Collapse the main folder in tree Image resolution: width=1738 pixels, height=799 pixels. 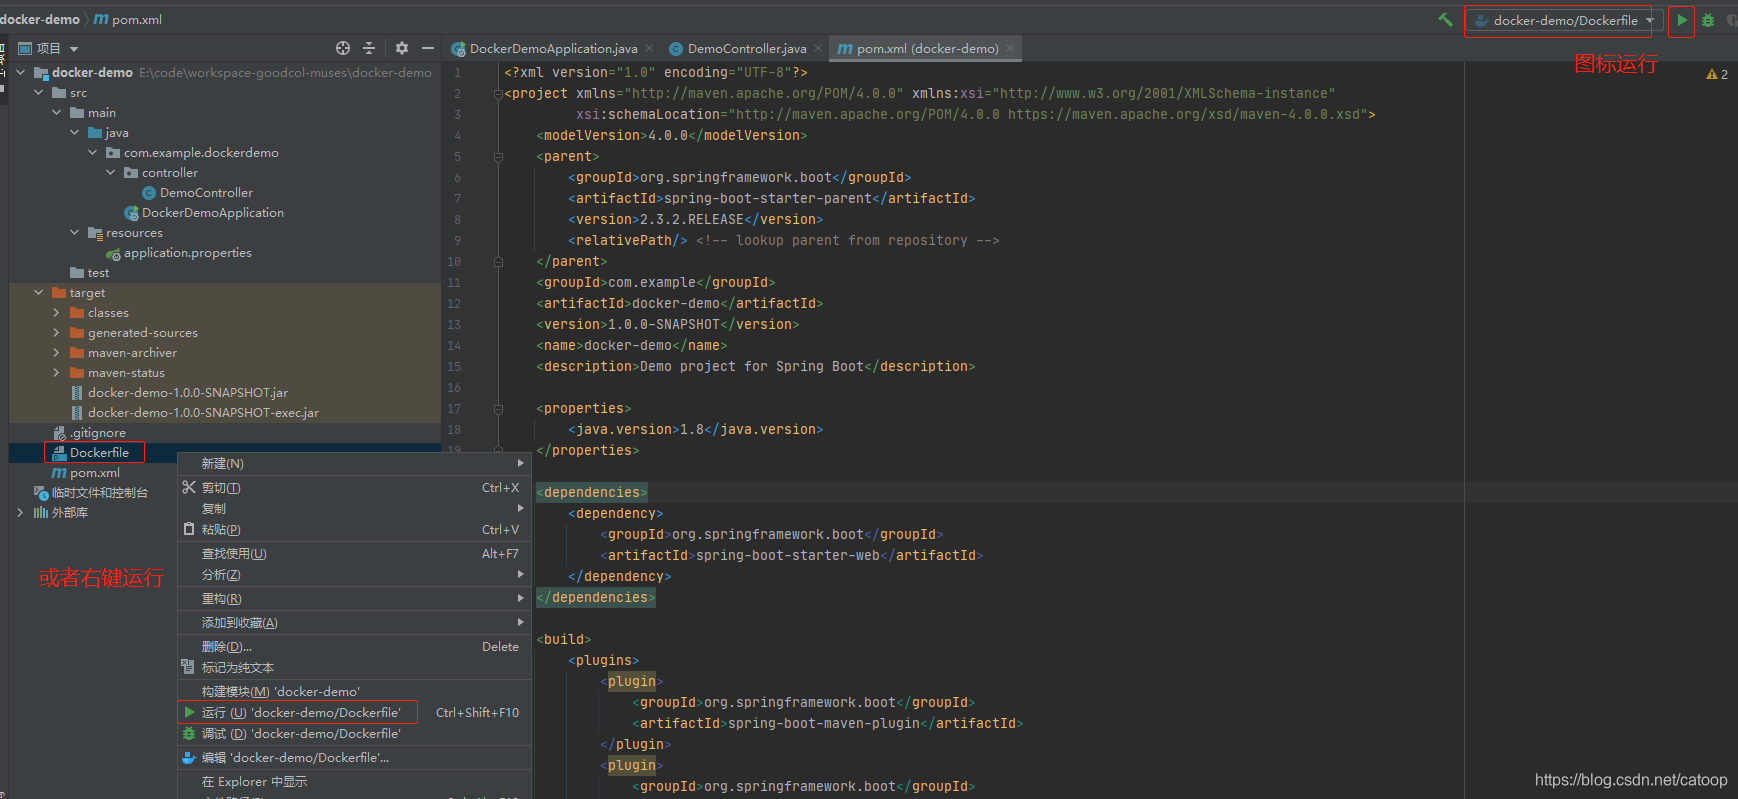pyautogui.click(x=56, y=112)
